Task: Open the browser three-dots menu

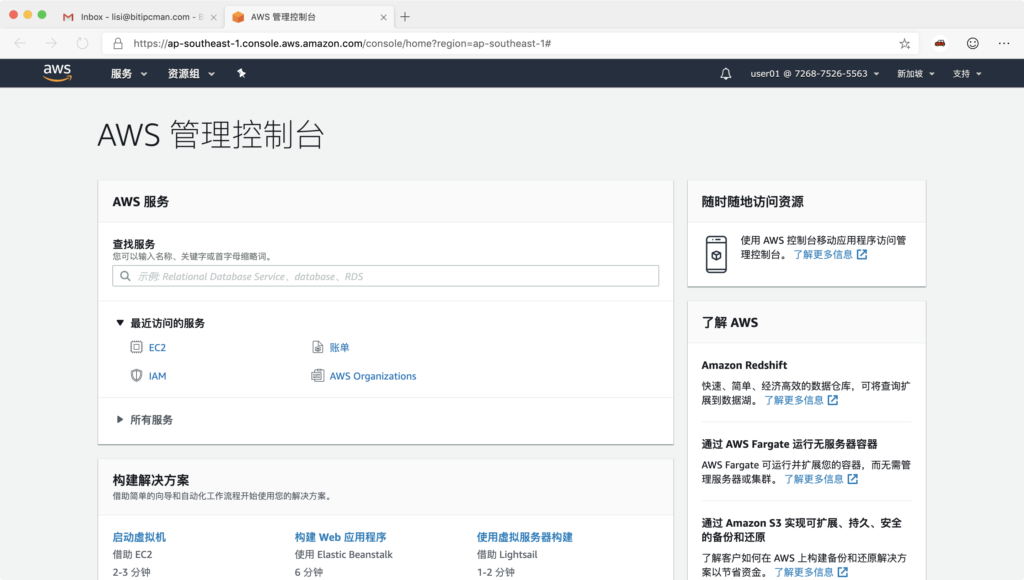Action: tap(1004, 43)
